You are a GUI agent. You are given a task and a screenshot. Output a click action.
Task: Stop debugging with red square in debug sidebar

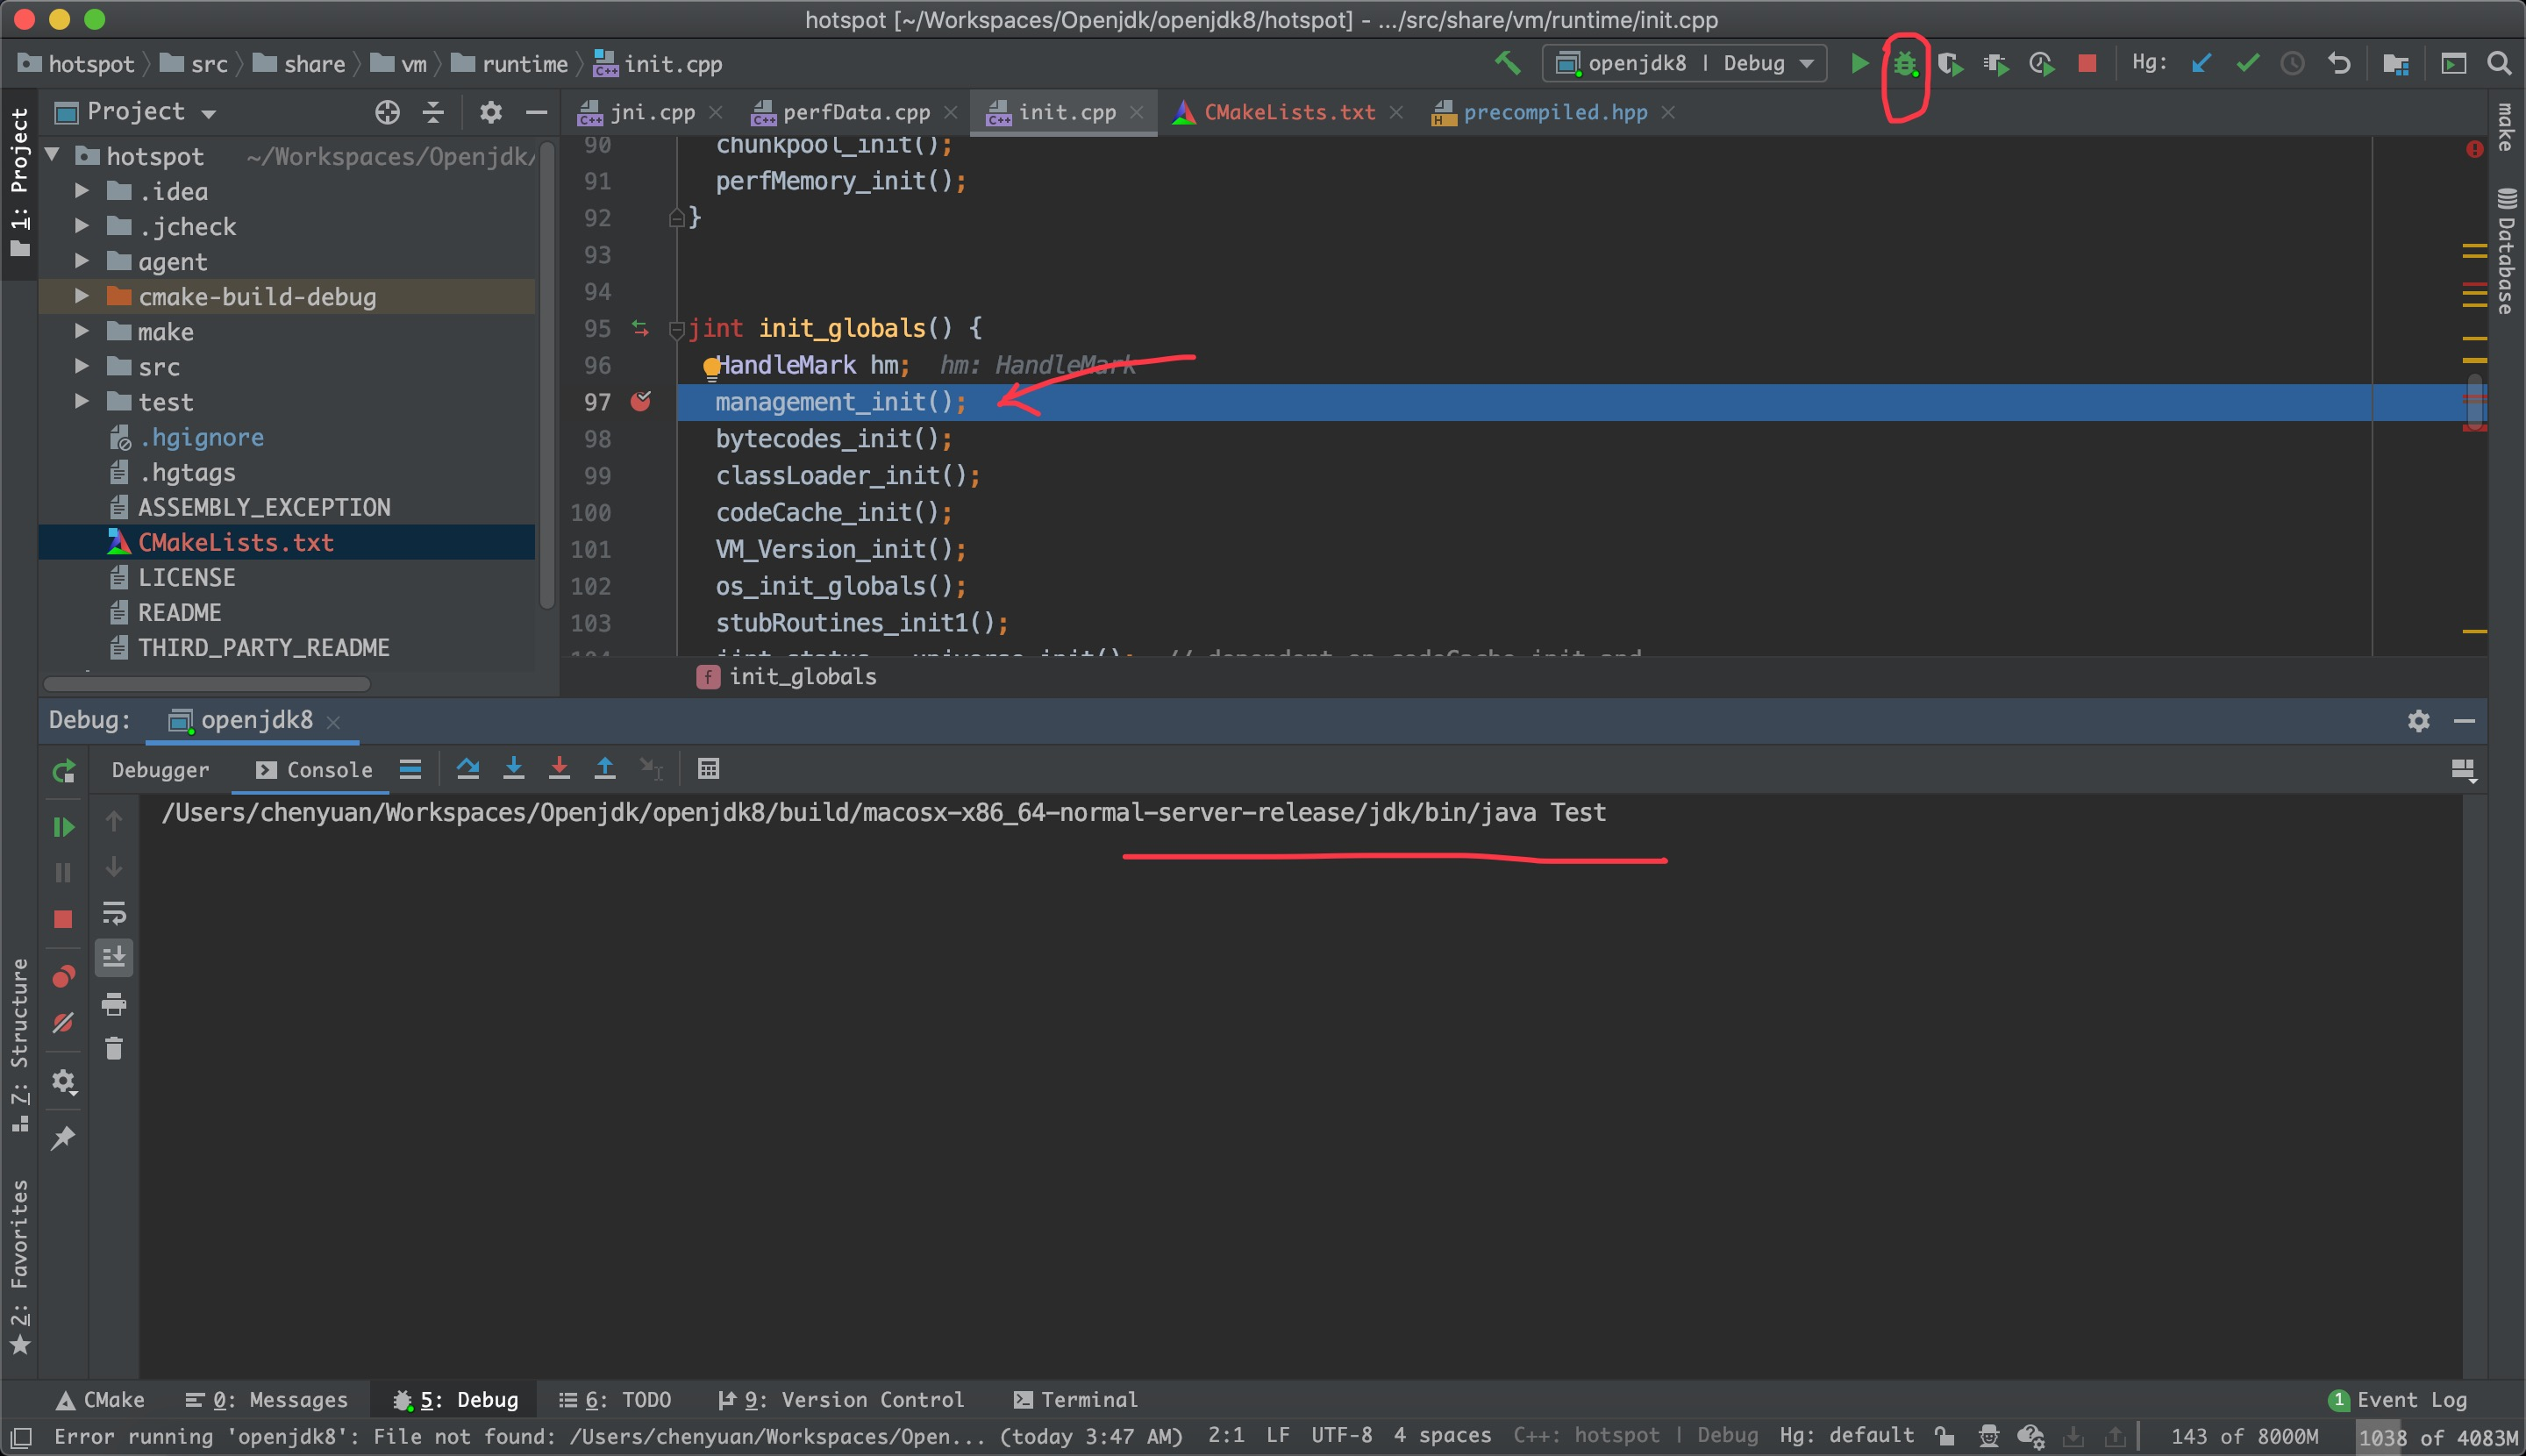[x=63, y=919]
